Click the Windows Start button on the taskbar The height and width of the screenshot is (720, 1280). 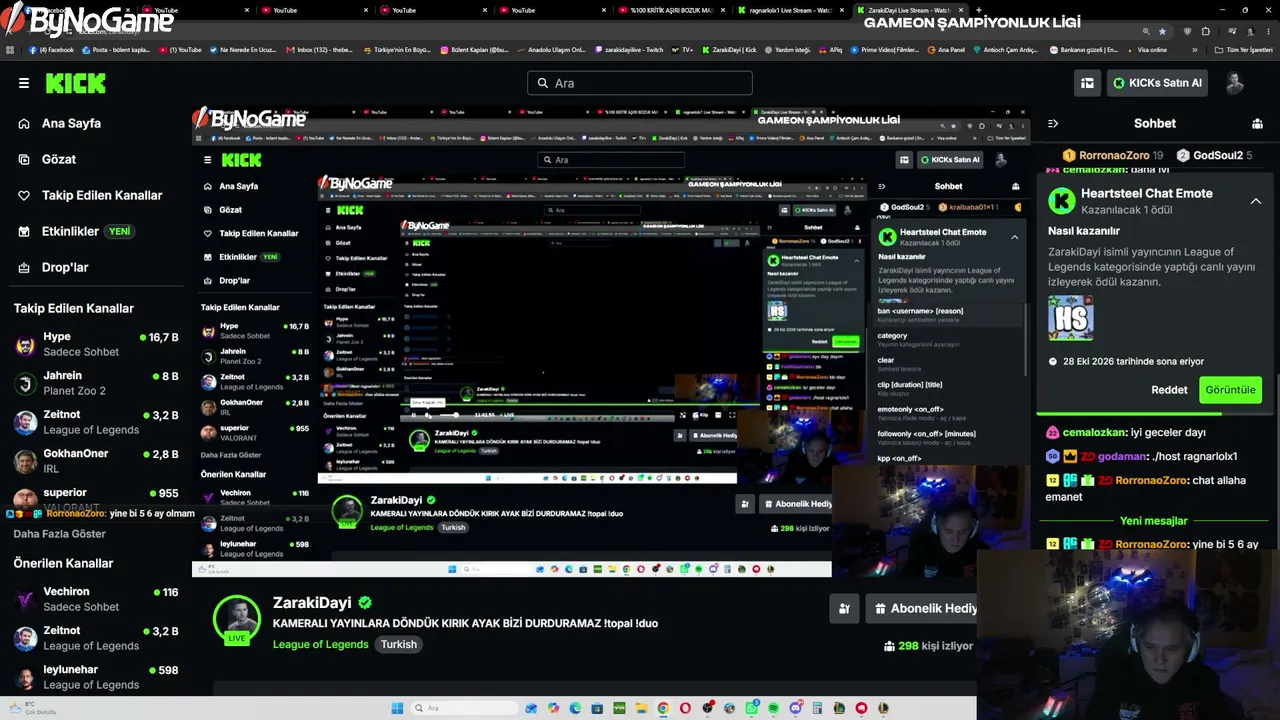[x=397, y=708]
